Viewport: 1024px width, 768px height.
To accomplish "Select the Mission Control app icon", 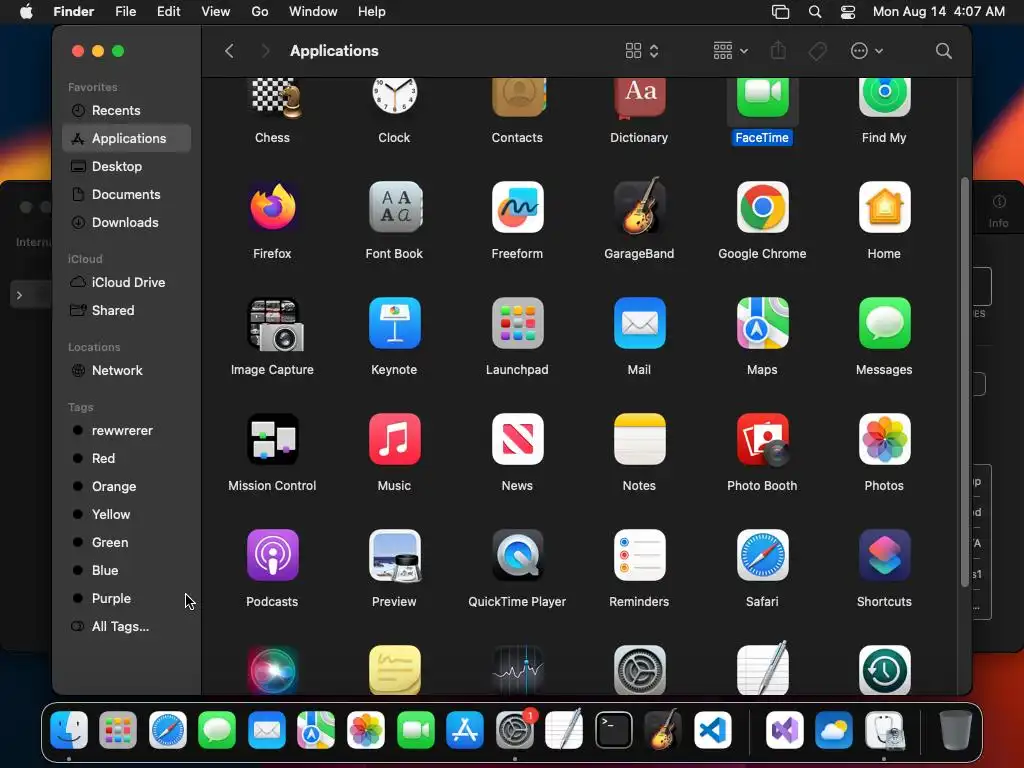I will tap(272, 439).
